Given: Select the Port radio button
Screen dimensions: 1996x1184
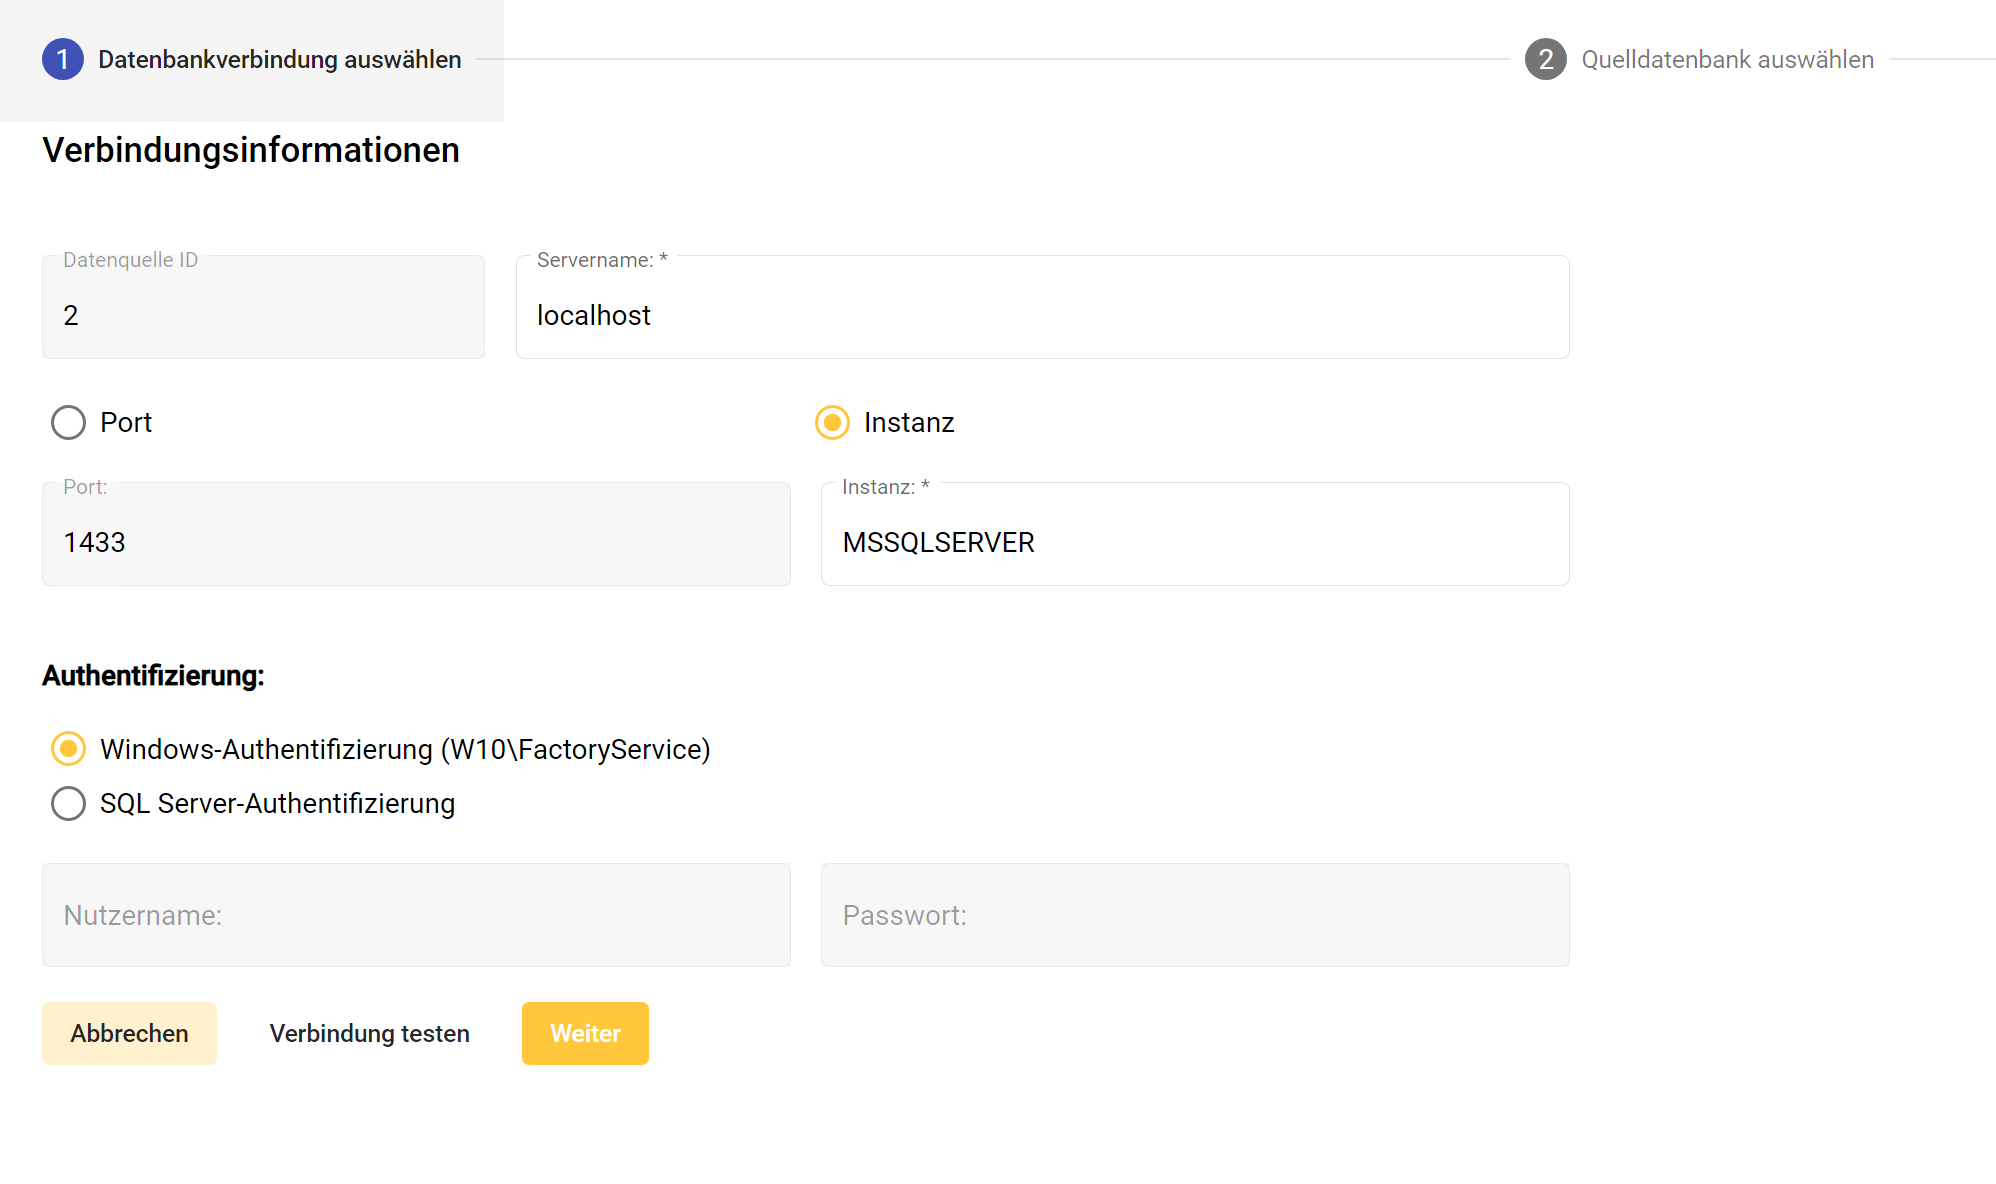Looking at the screenshot, I should click(68, 422).
